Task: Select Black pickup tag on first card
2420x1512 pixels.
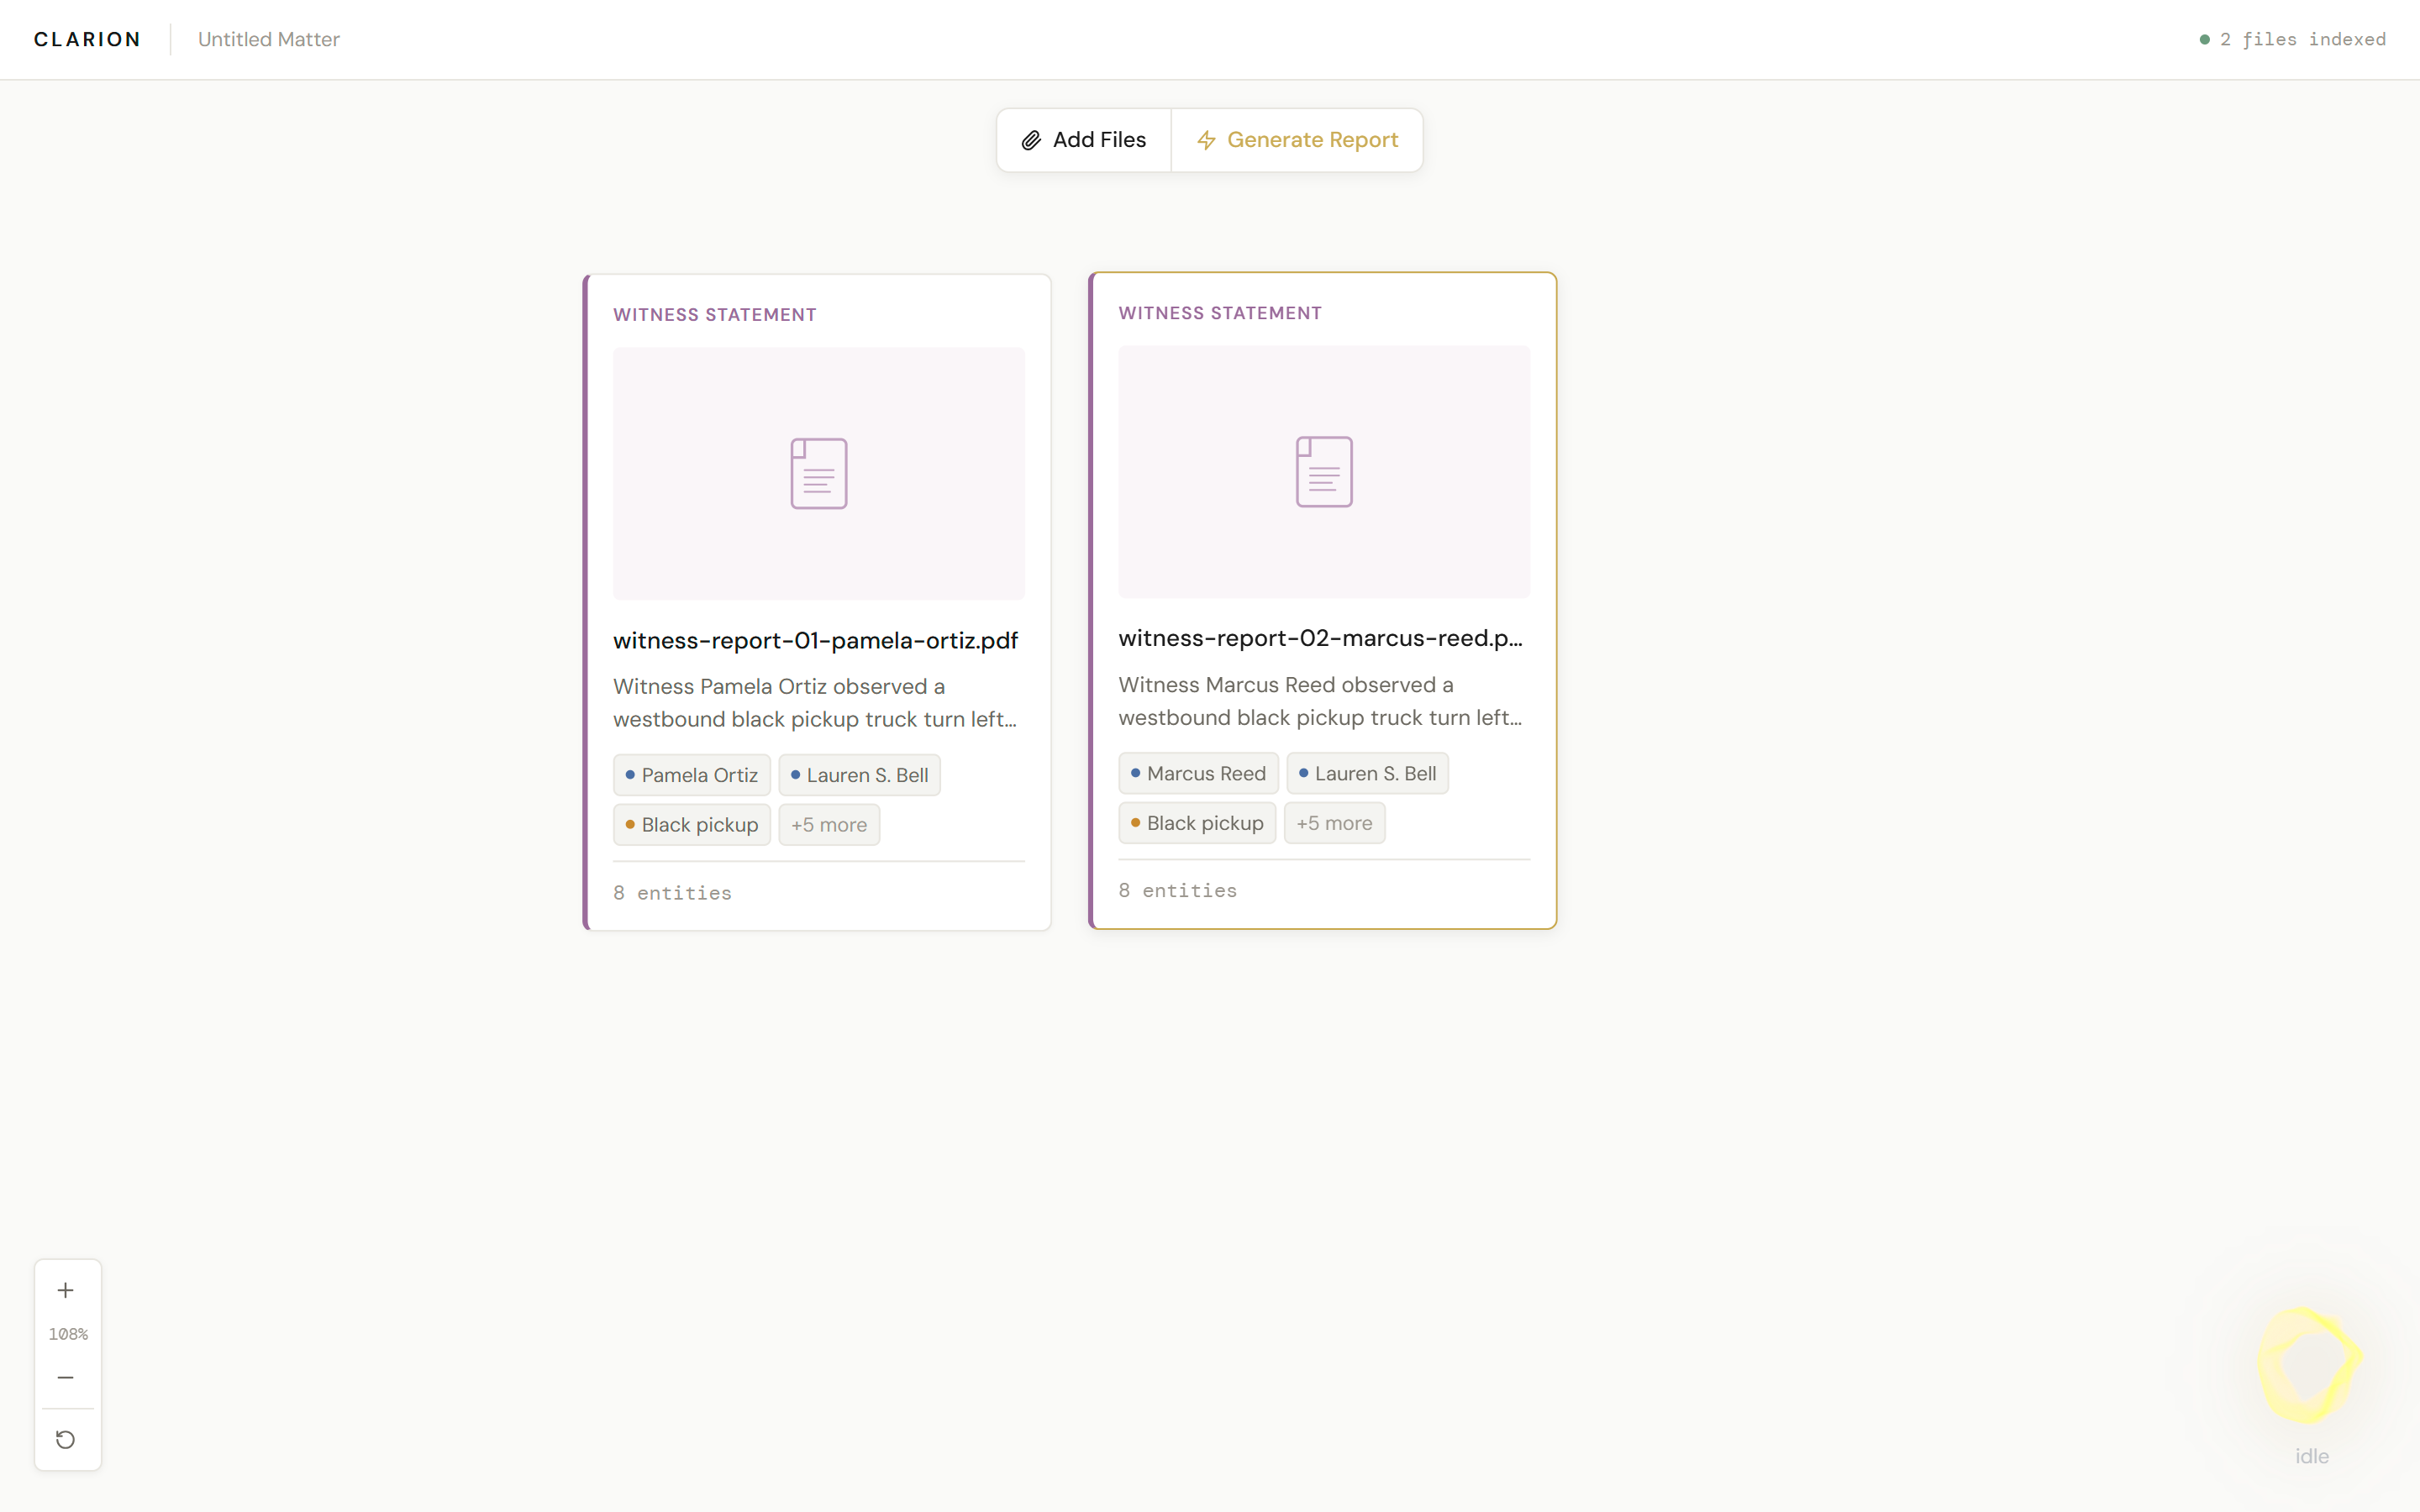Action: (691, 825)
